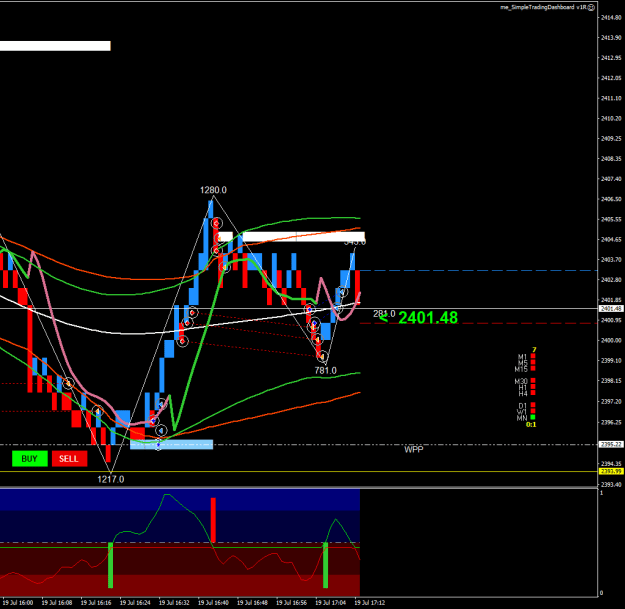Click the M15 timeframe trend square
The width and height of the screenshot is (625, 609).
[533, 369]
